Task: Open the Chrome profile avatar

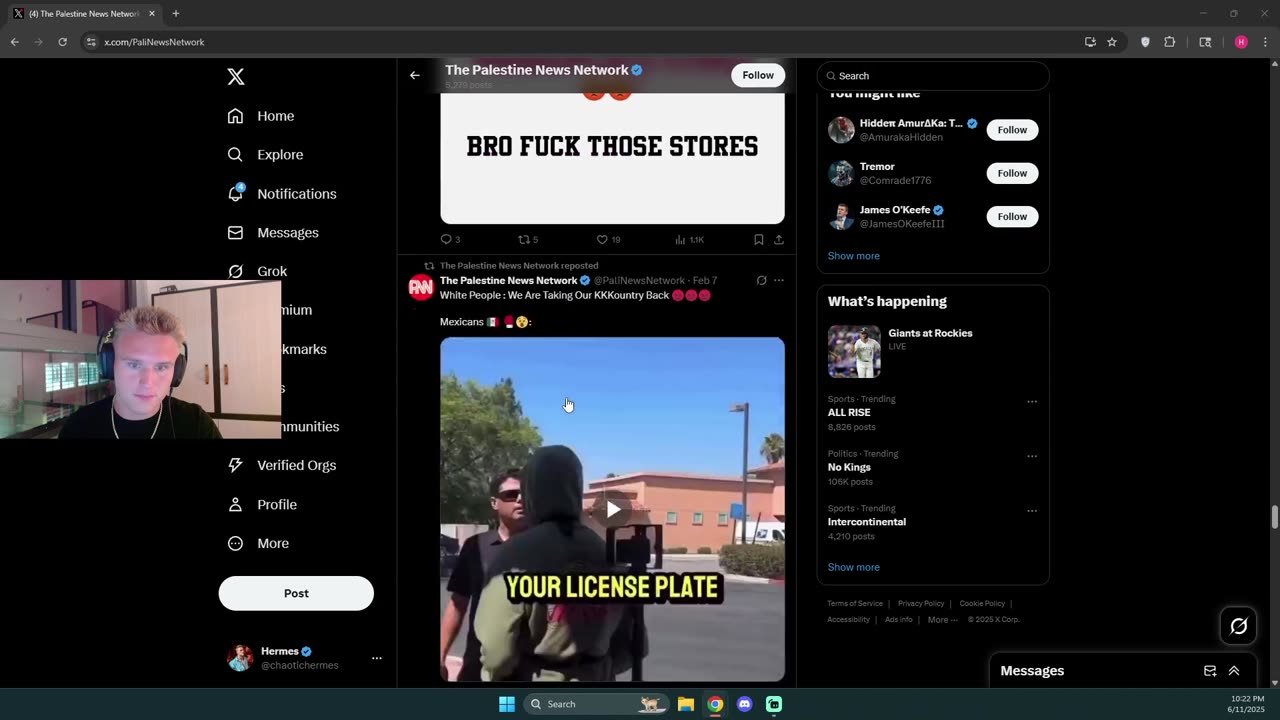Action: (x=1241, y=42)
